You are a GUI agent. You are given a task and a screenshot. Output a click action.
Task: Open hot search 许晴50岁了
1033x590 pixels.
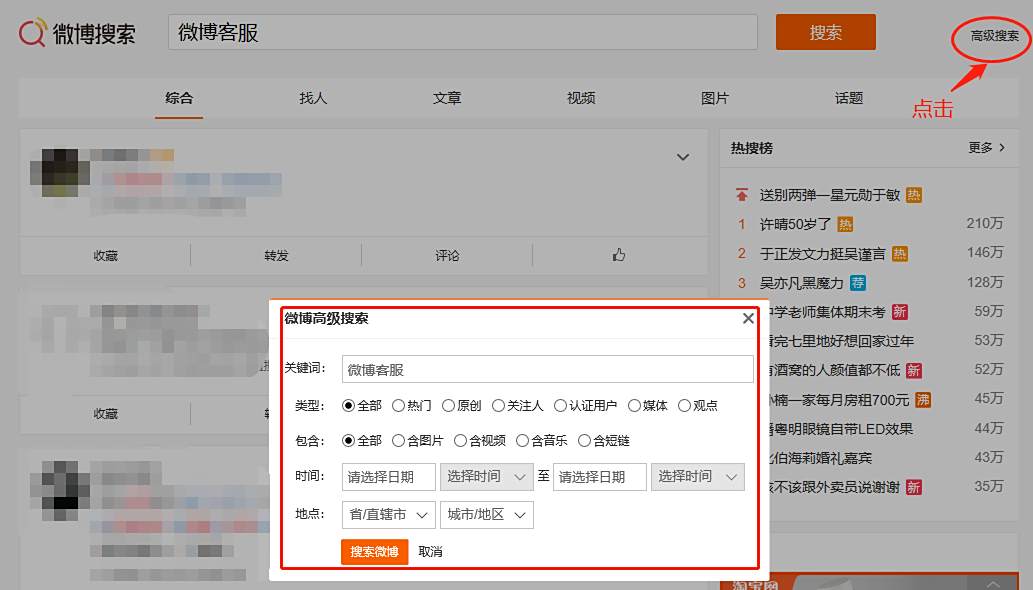[795, 225]
